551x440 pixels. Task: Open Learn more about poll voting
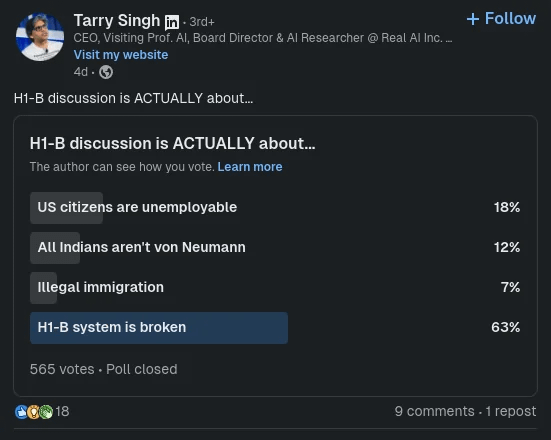tap(250, 167)
